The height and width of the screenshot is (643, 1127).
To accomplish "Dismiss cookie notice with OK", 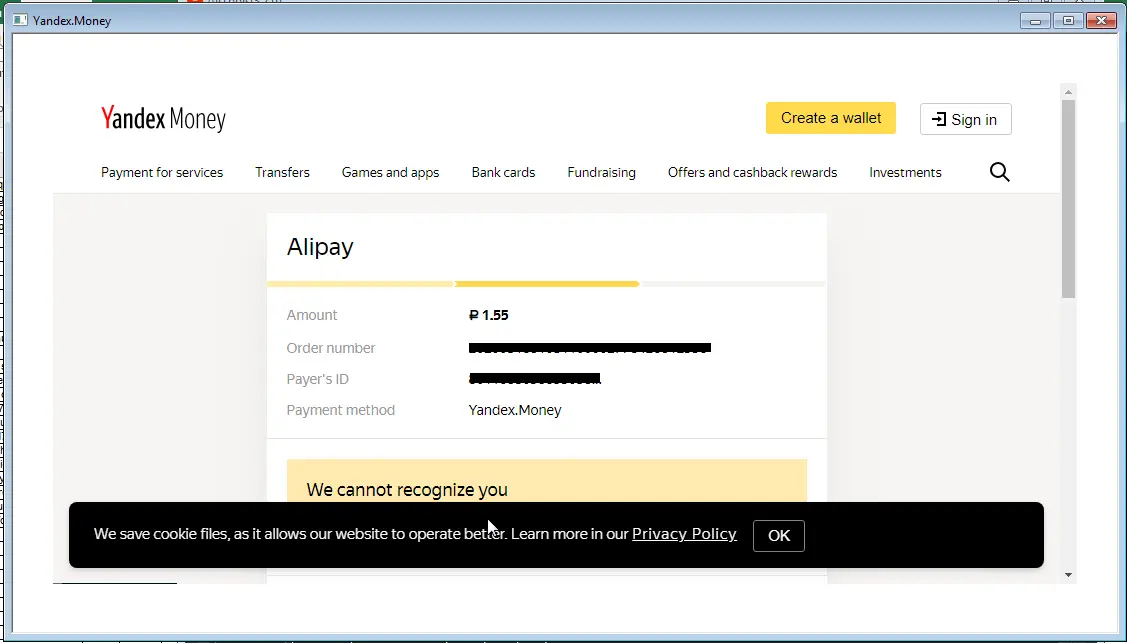I will click(x=778, y=536).
